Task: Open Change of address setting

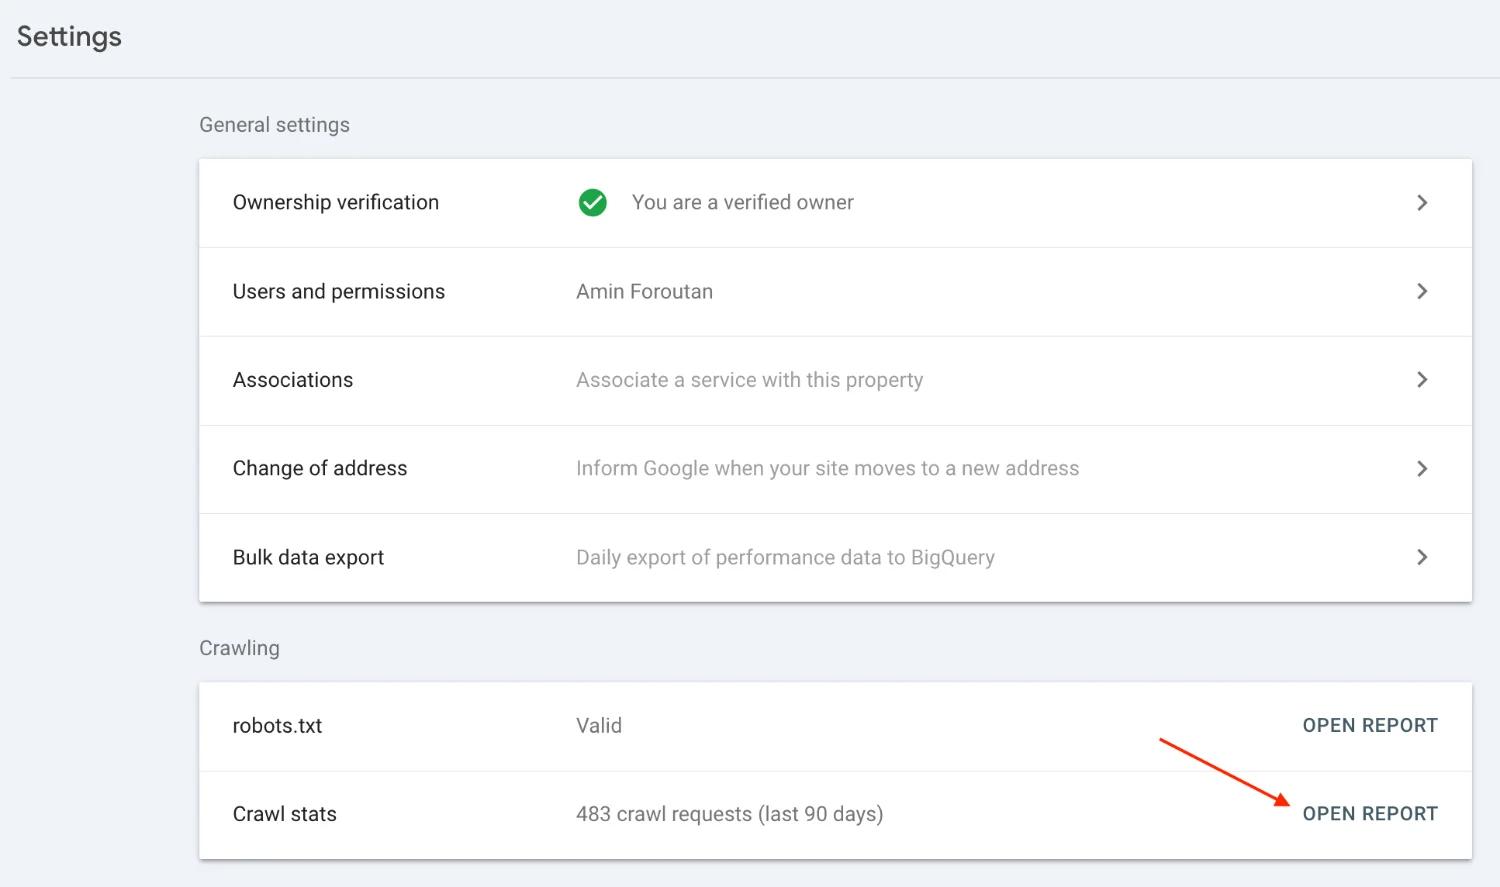Action: [x=319, y=469]
